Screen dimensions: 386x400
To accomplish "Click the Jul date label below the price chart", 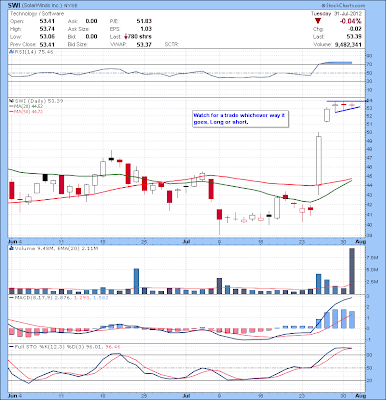I will pos(186,241).
